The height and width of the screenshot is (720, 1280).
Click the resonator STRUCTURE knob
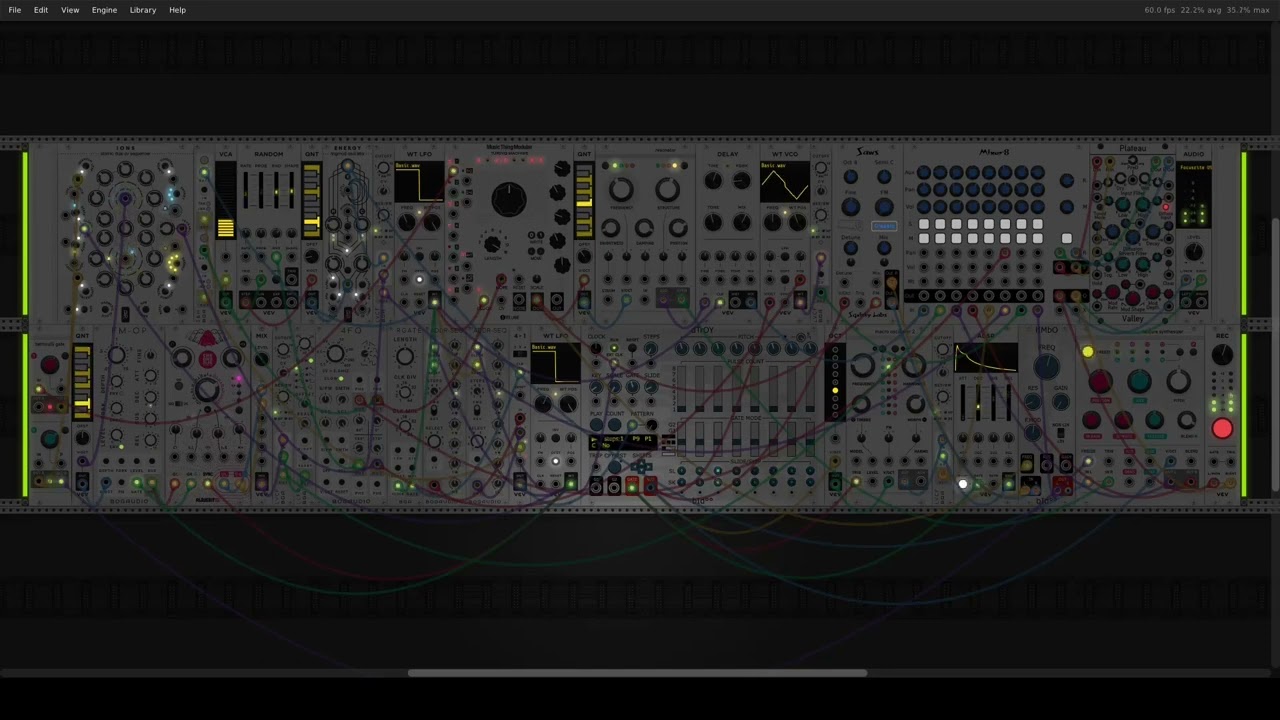point(667,189)
